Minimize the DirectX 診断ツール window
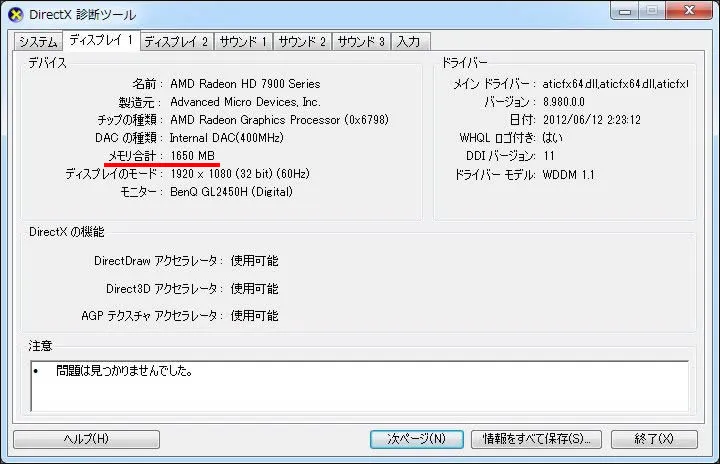 (624, 11)
